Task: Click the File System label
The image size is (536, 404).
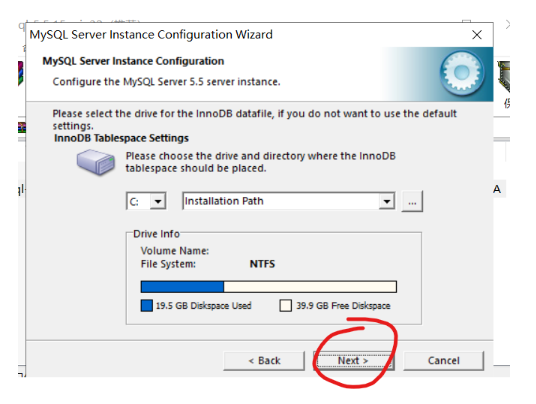Action: (x=168, y=264)
